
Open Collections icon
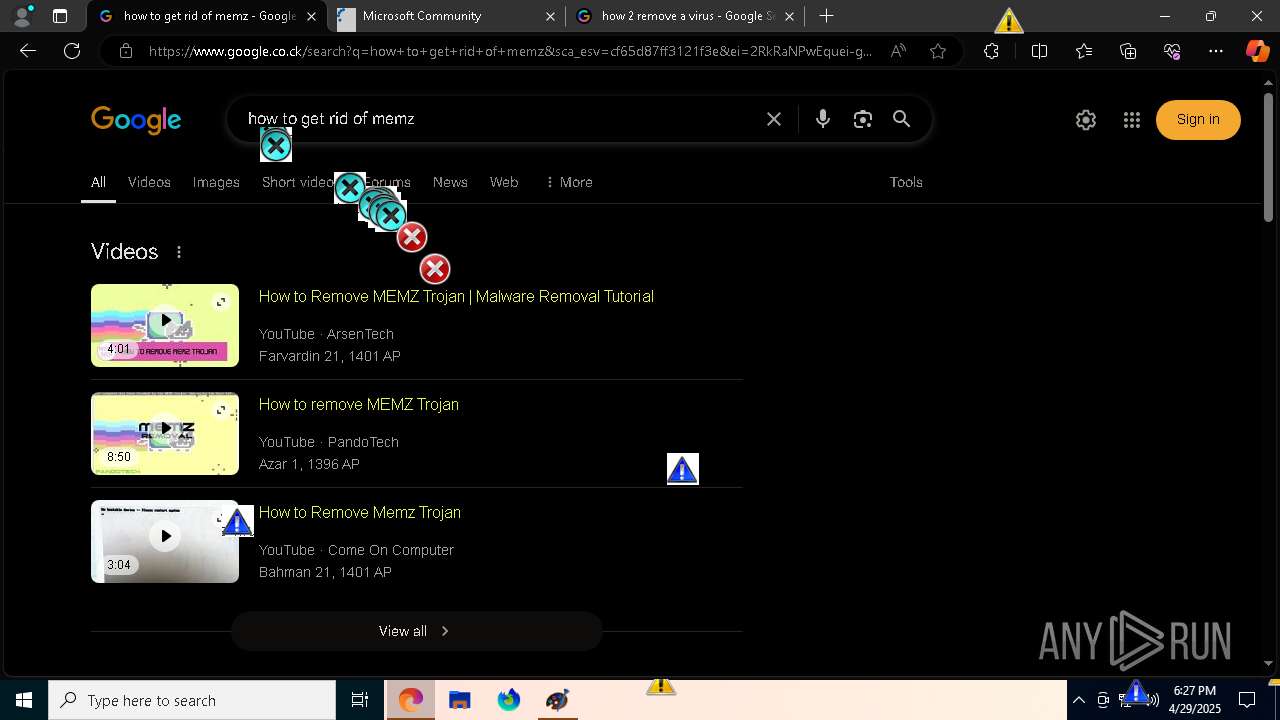tap(1128, 51)
